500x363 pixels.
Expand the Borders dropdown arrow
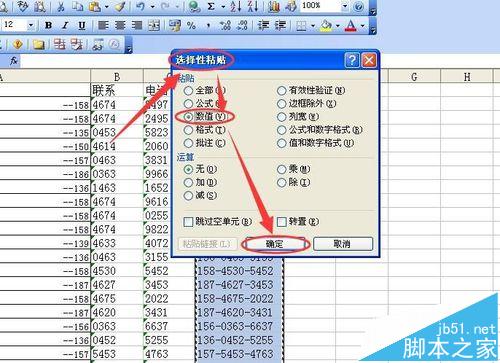[313, 25]
